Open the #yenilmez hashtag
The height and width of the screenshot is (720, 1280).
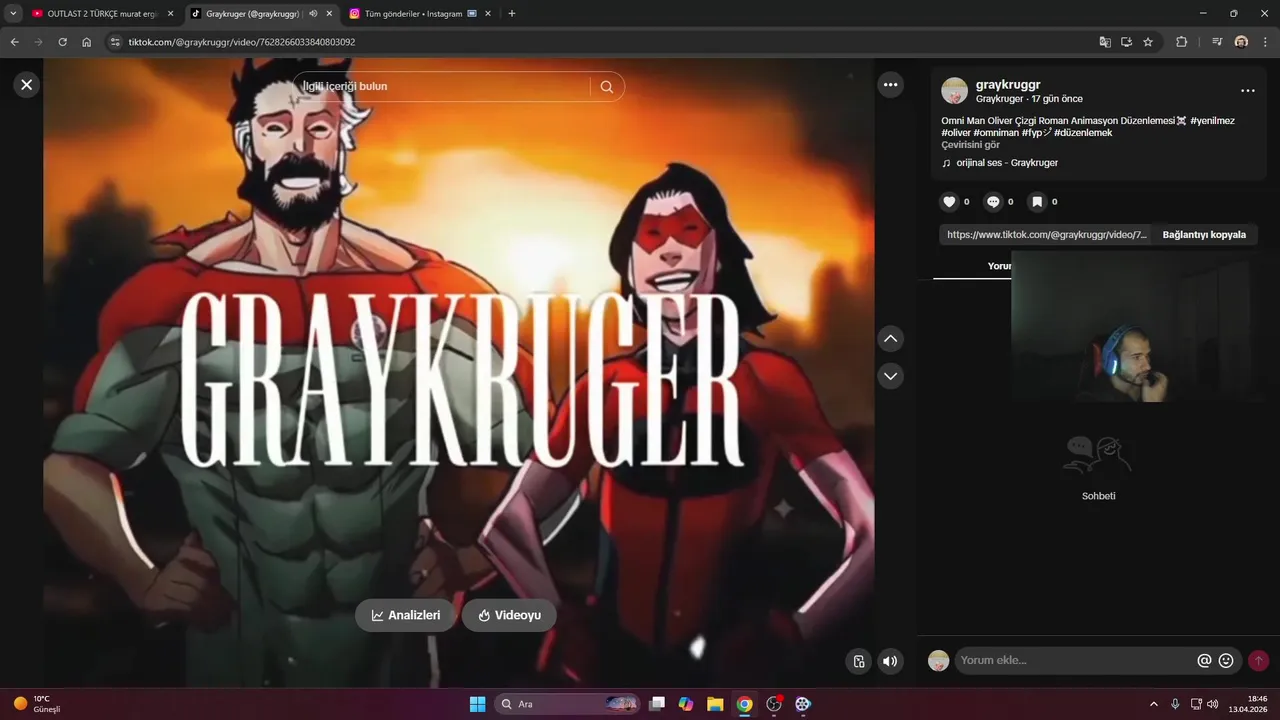pos(1212,121)
